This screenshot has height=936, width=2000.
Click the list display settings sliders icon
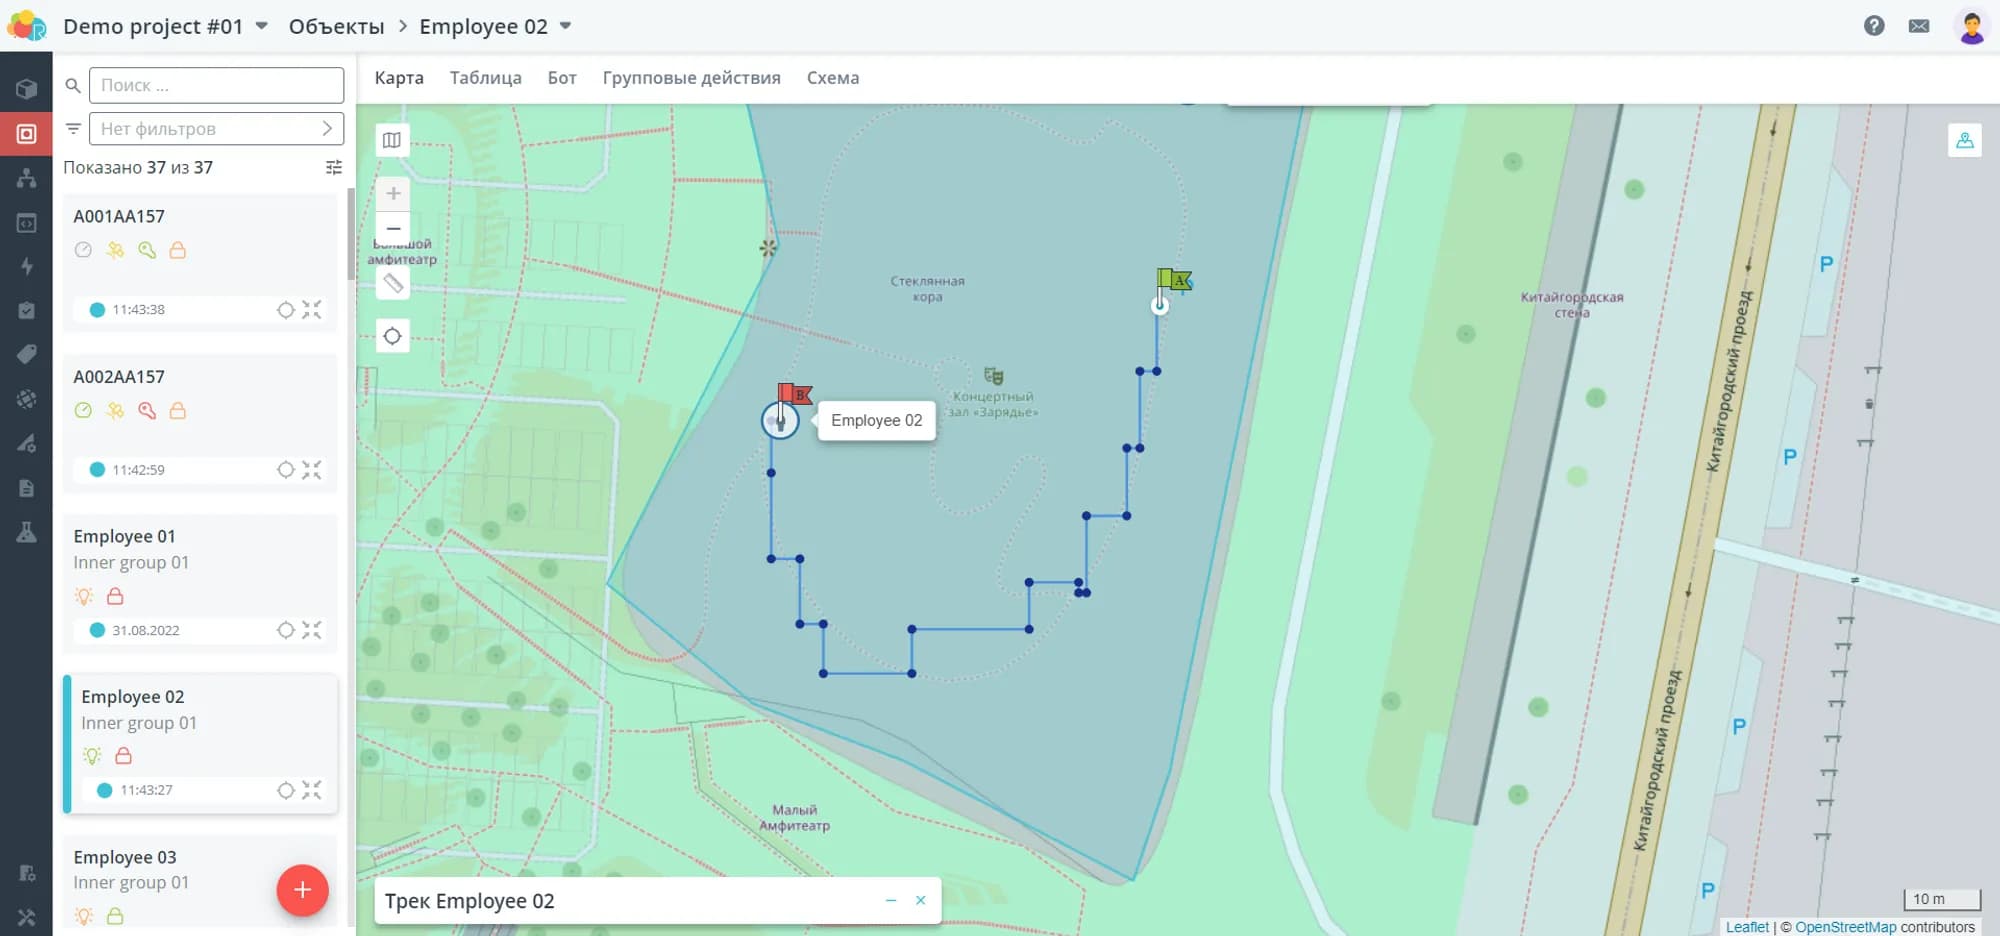pyautogui.click(x=334, y=167)
